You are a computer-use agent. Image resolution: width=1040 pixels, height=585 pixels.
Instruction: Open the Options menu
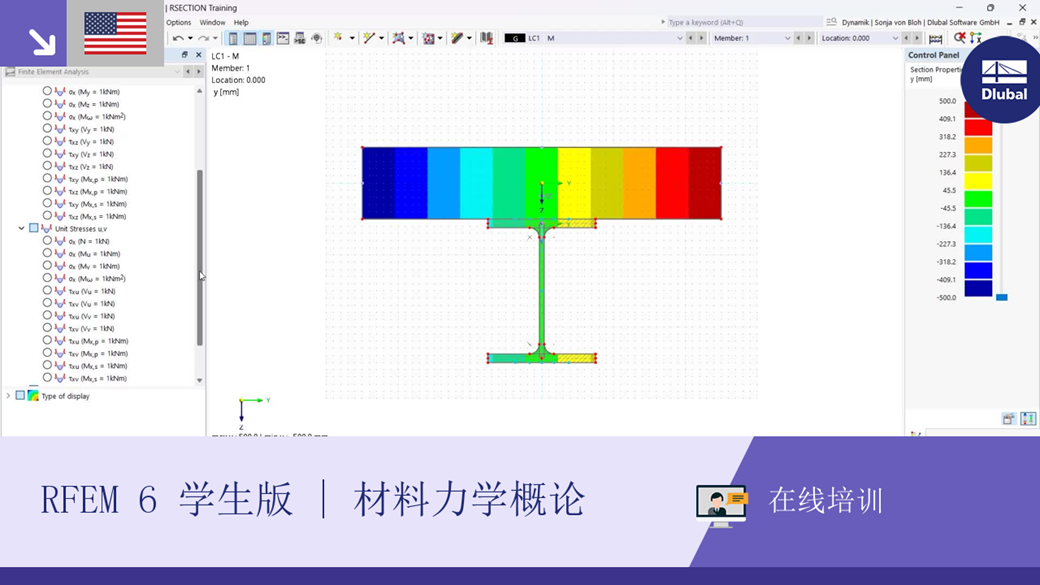pos(178,23)
